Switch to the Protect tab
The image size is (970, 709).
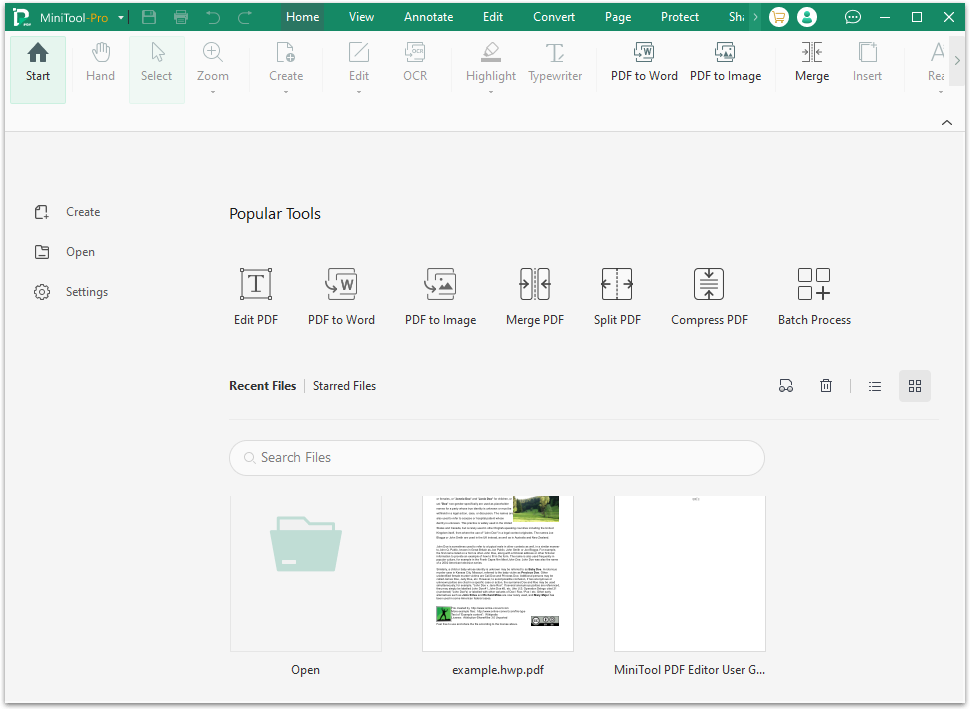pos(680,17)
